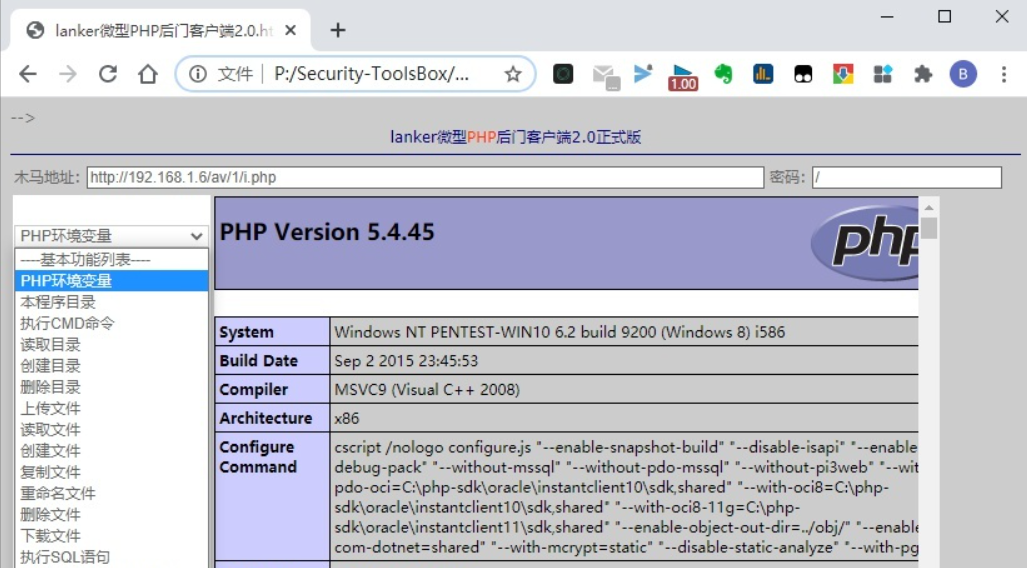Click the Configure Command row label
This screenshot has width=1027, height=568.
click(x=258, y=457)
